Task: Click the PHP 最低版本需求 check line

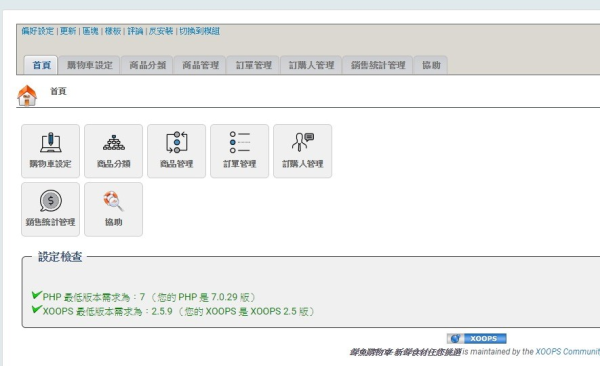Action: pos(144,297)
